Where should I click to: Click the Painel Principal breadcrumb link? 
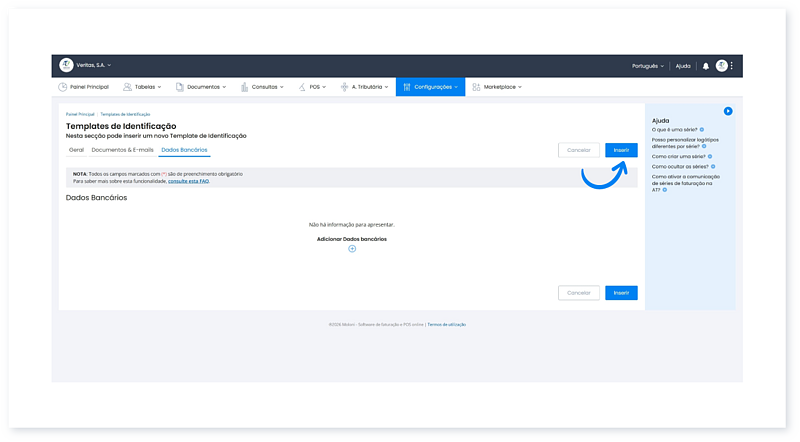pos(80,114)
